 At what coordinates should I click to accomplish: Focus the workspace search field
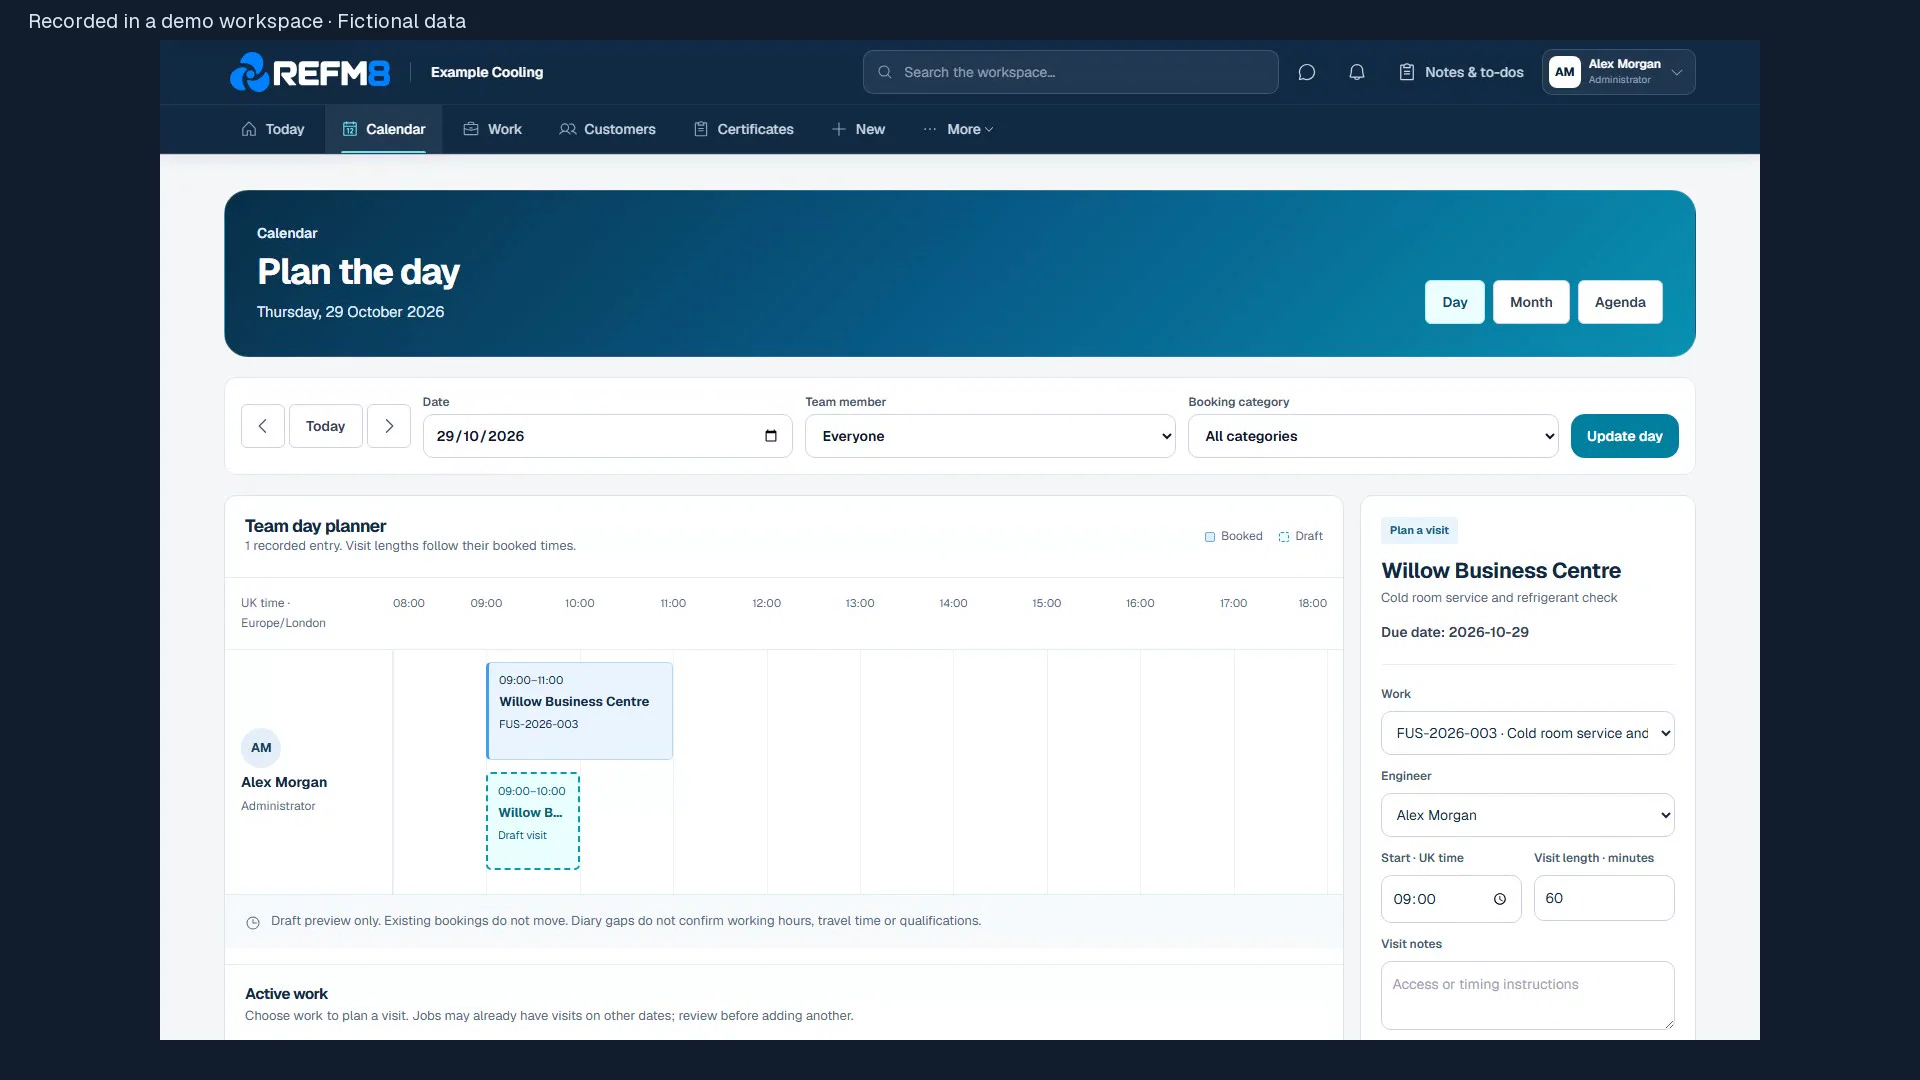pyautogui.click(x=1070, y=72)
